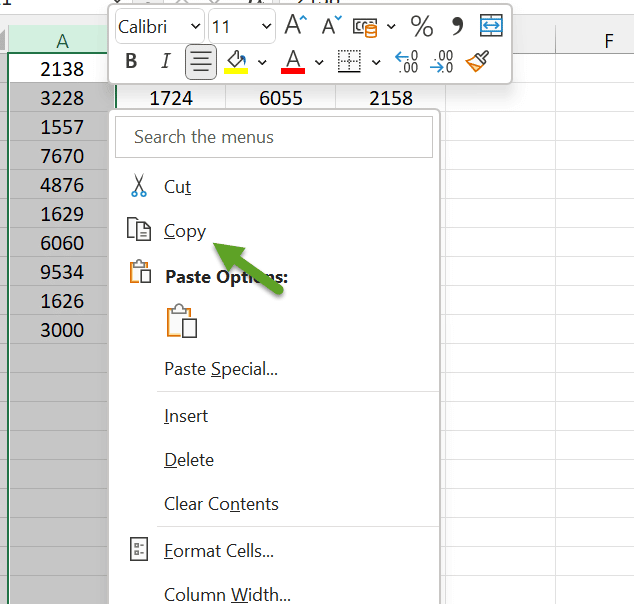
Task: Click the Search the menus field
Action: [274, 137]
